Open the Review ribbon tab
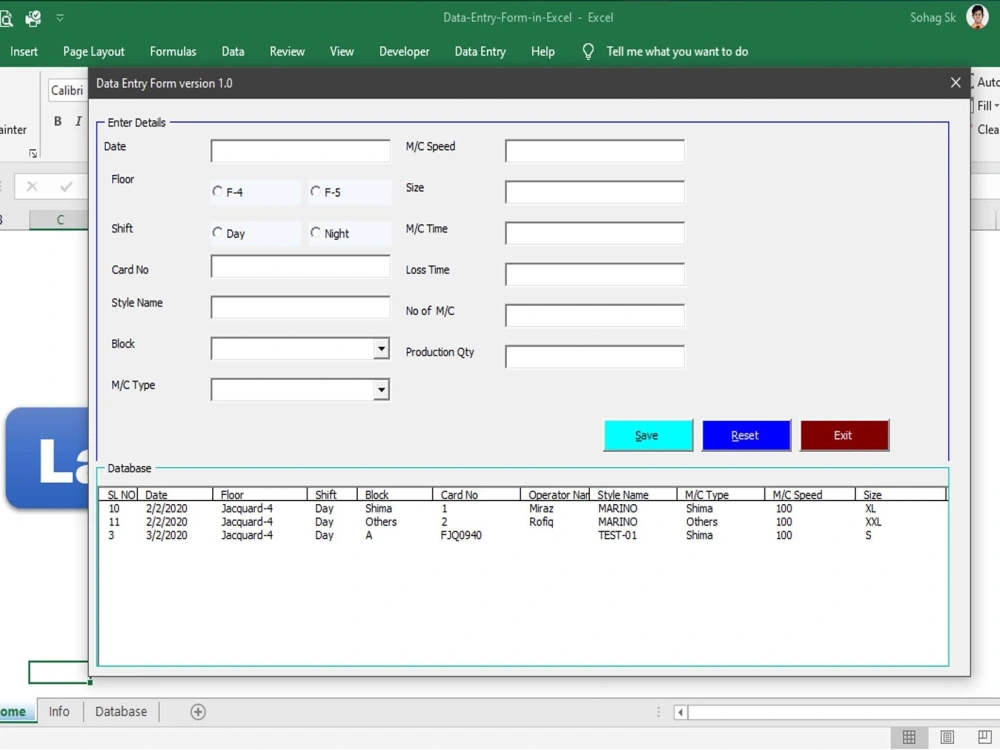The image size is (1000, 750). pos(287,52)
